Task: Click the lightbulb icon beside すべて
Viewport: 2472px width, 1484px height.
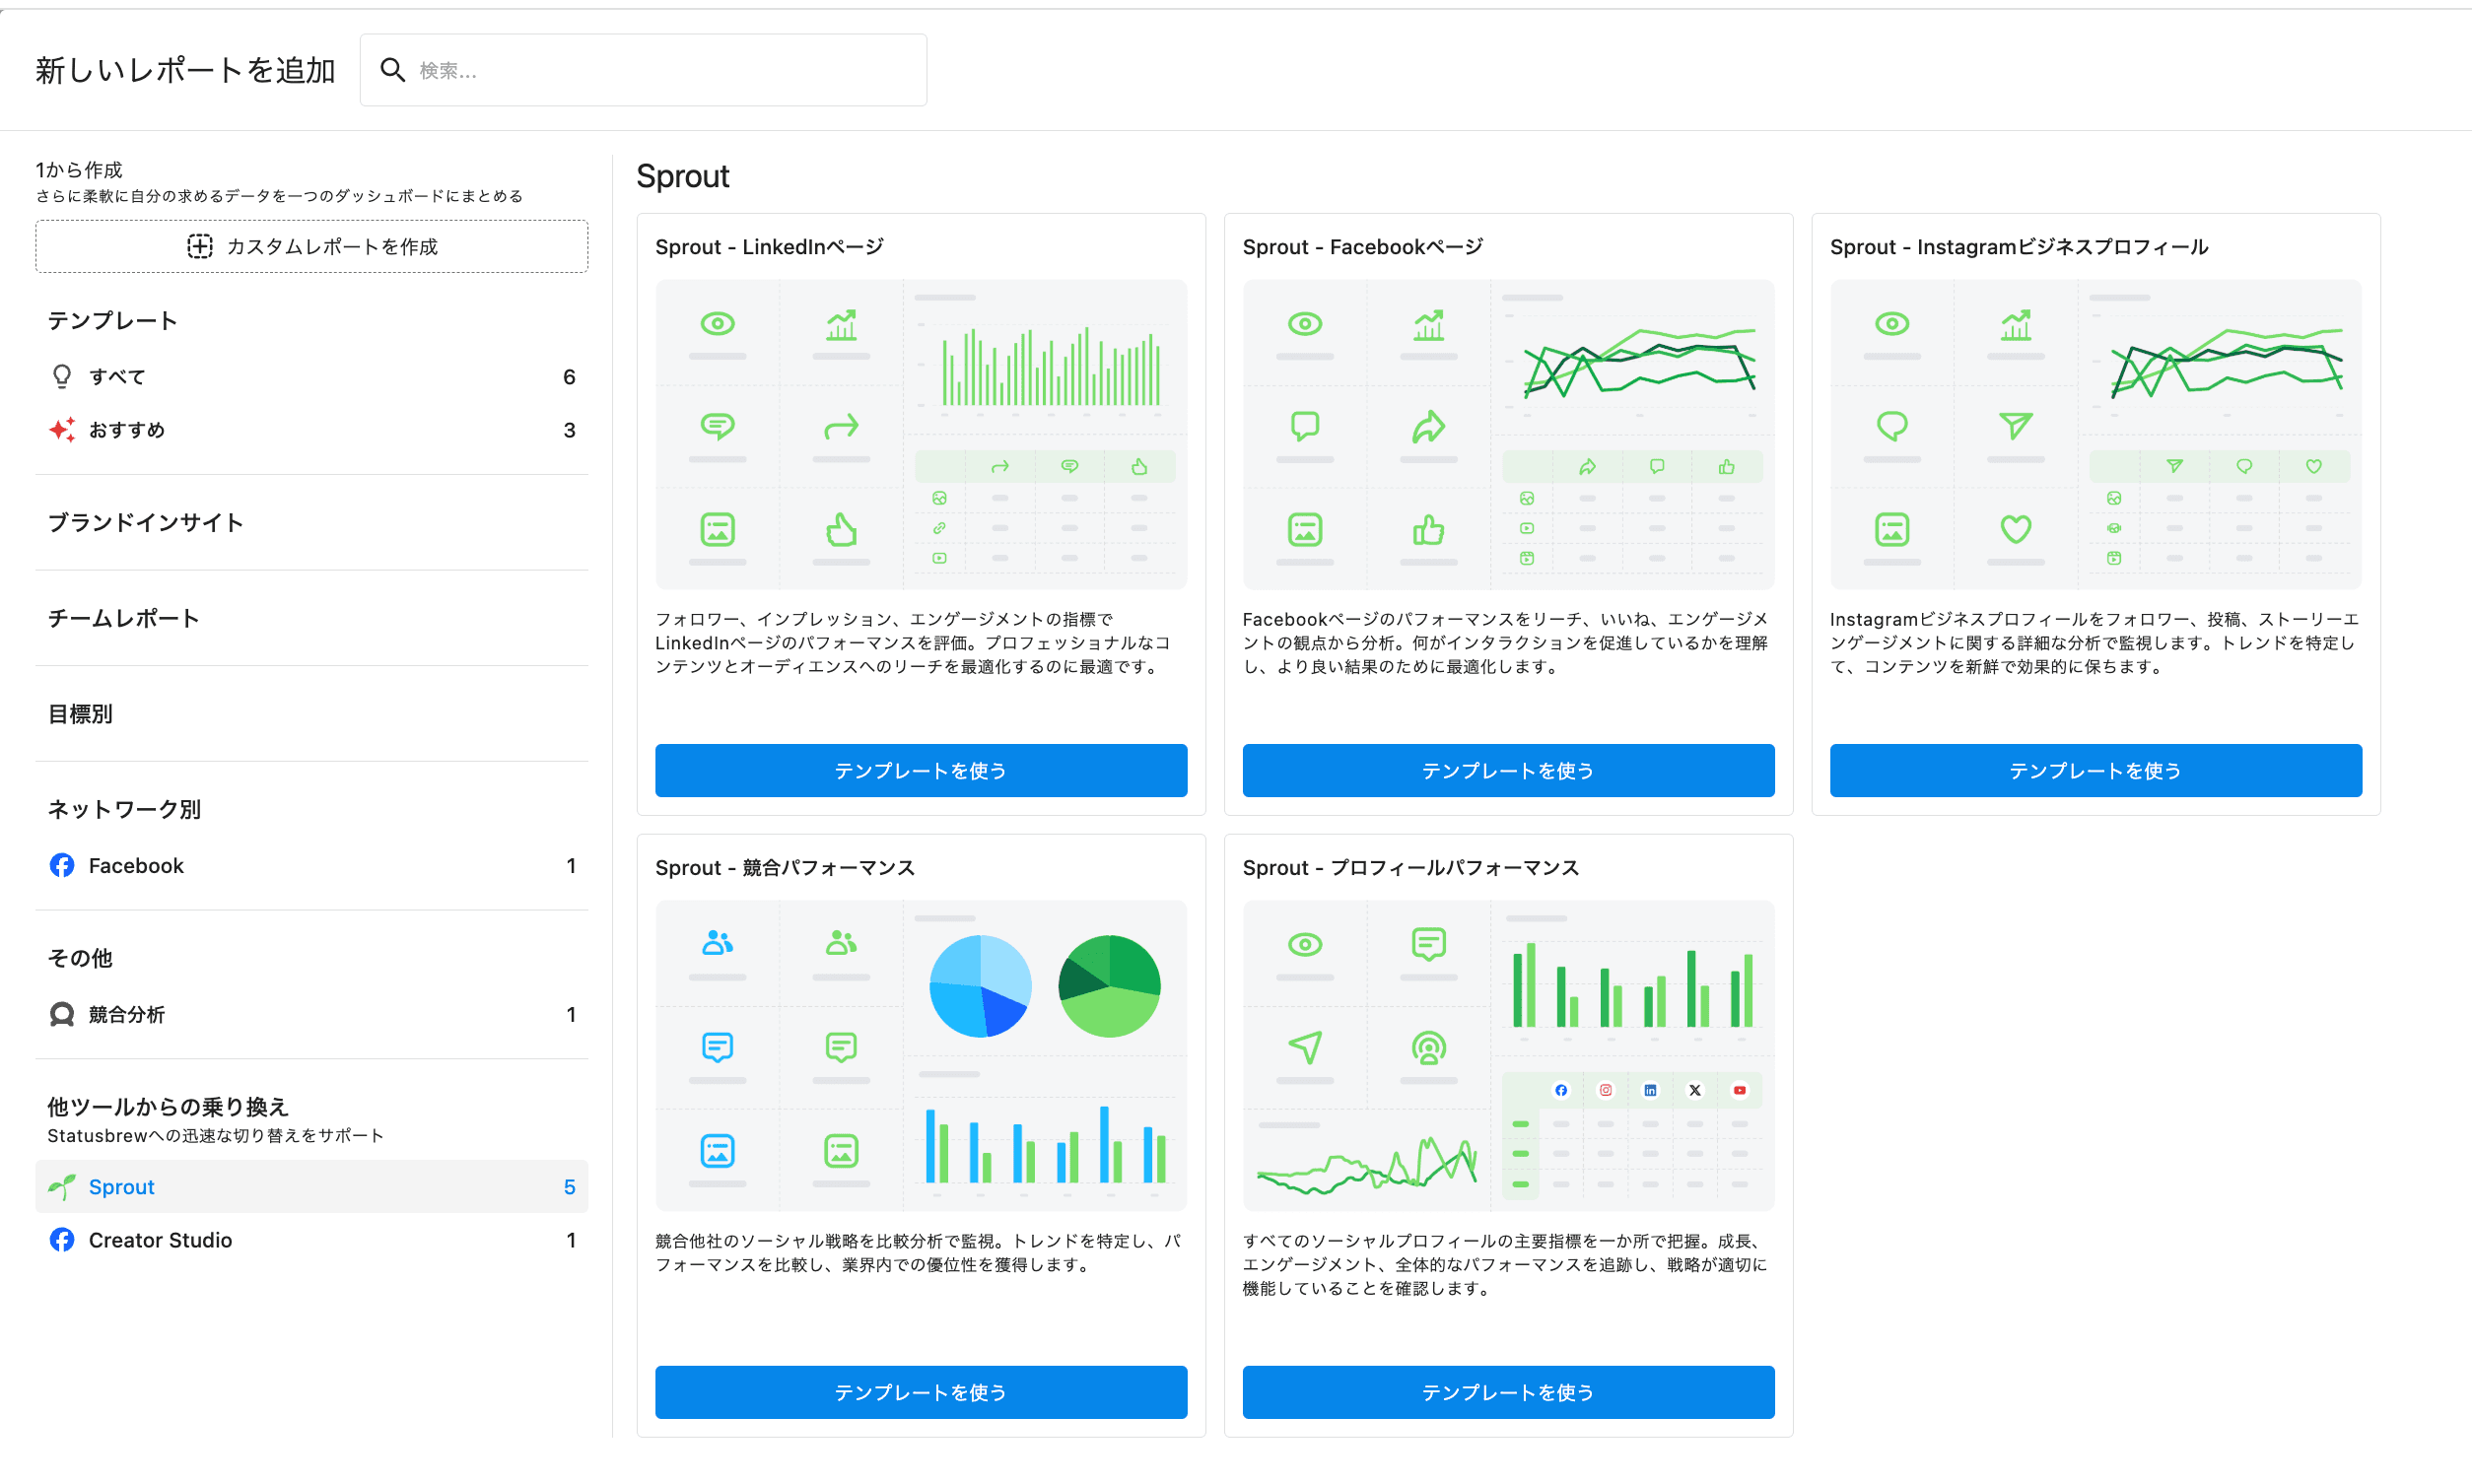Action: (x=62, y=377)
